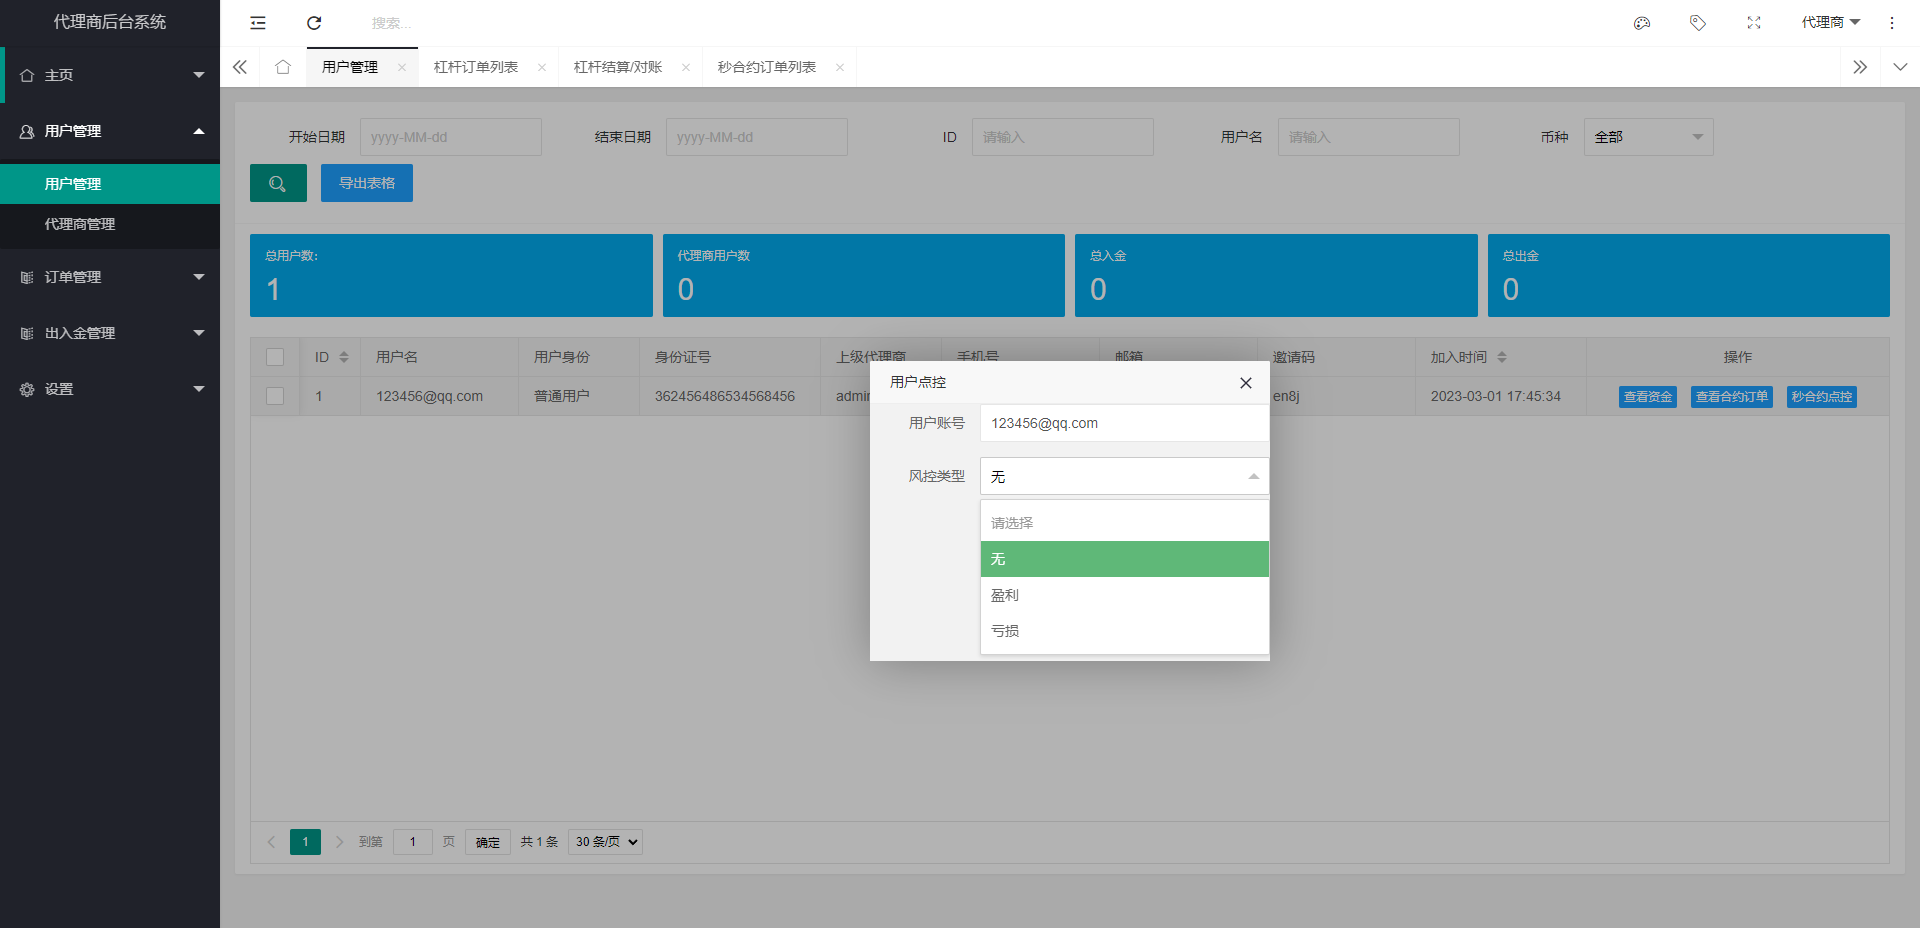Image resolution: width=1920 pixels, height=928 pixels.
Task: Click the refresh page icon
Action: [314, 23]
